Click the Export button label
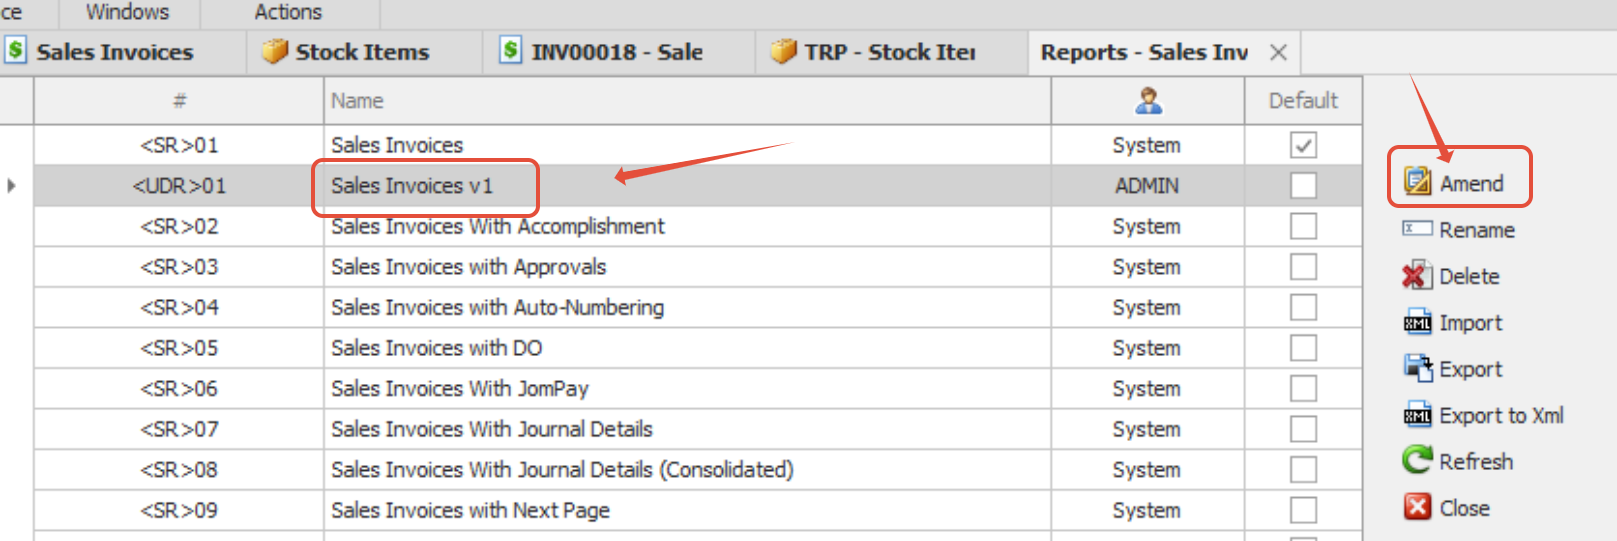1617x541 pixels. [x=1470, y=369]
